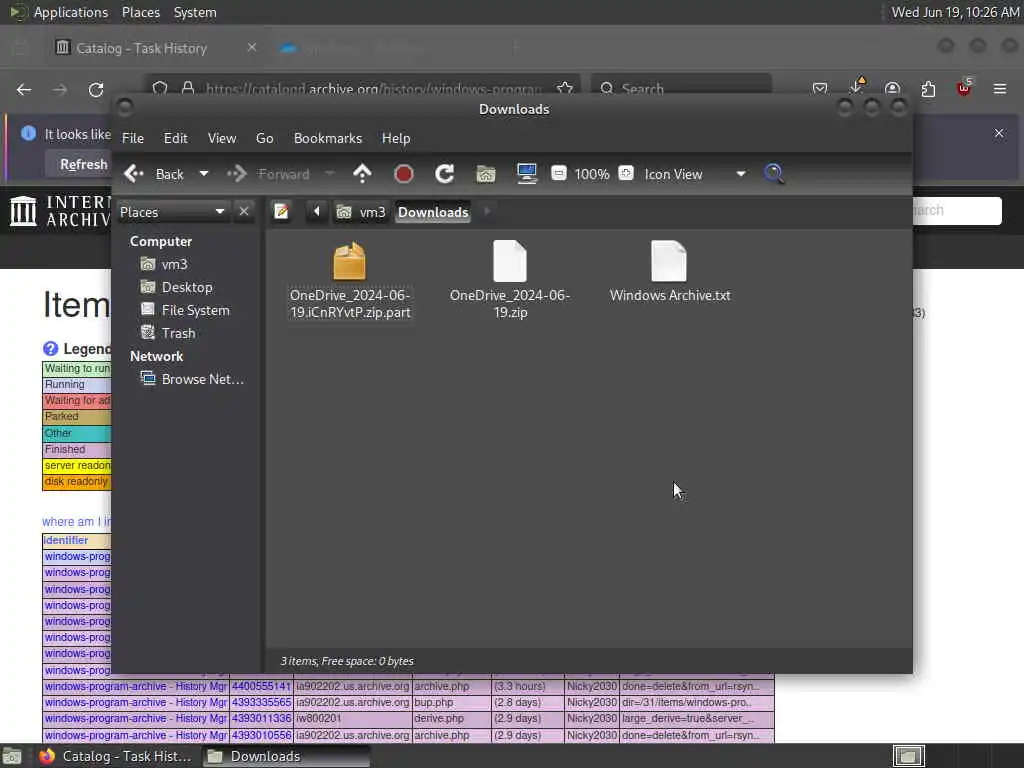
Task: Click the show desktop icon in taskbar
Action: [x=12, y=756]
